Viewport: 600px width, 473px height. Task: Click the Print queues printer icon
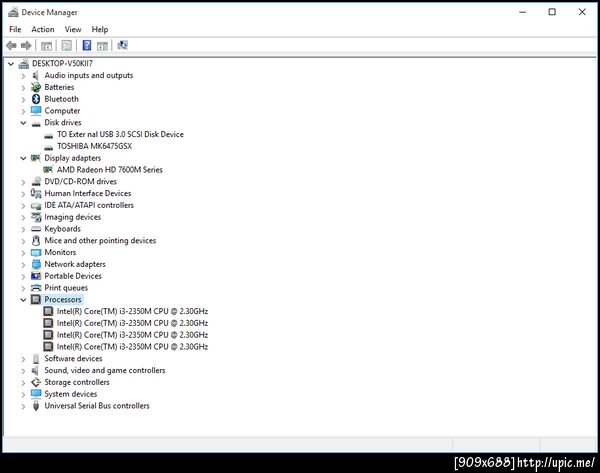36,288
